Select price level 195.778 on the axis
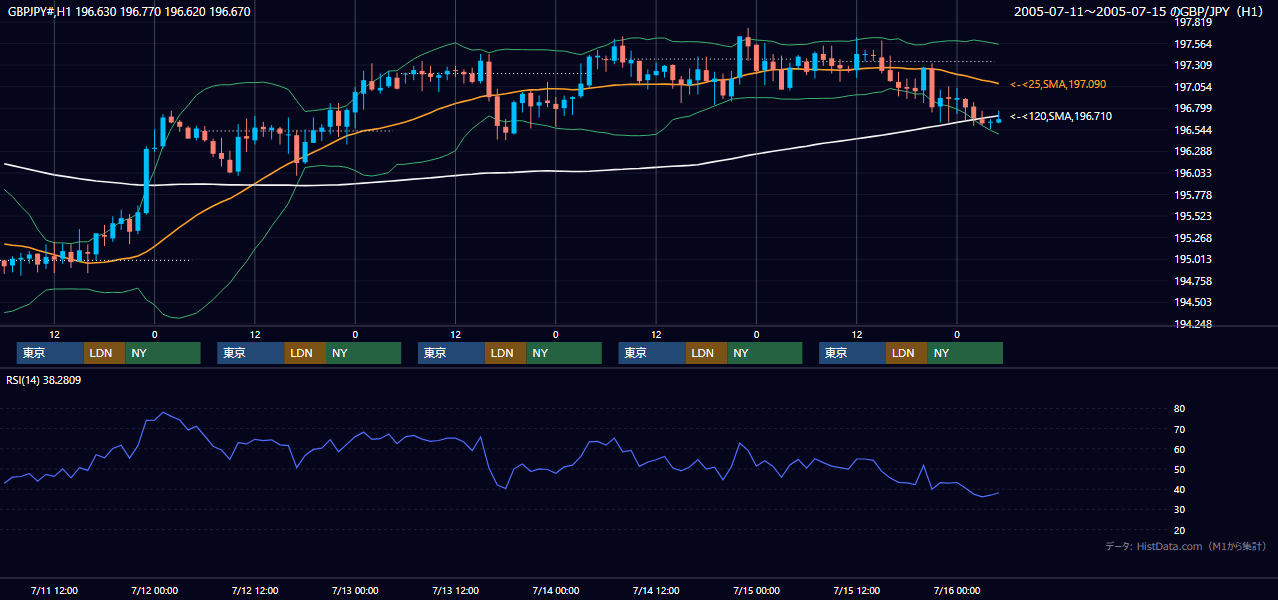This screenshot has width=1278, height=600. [1193, 195]
